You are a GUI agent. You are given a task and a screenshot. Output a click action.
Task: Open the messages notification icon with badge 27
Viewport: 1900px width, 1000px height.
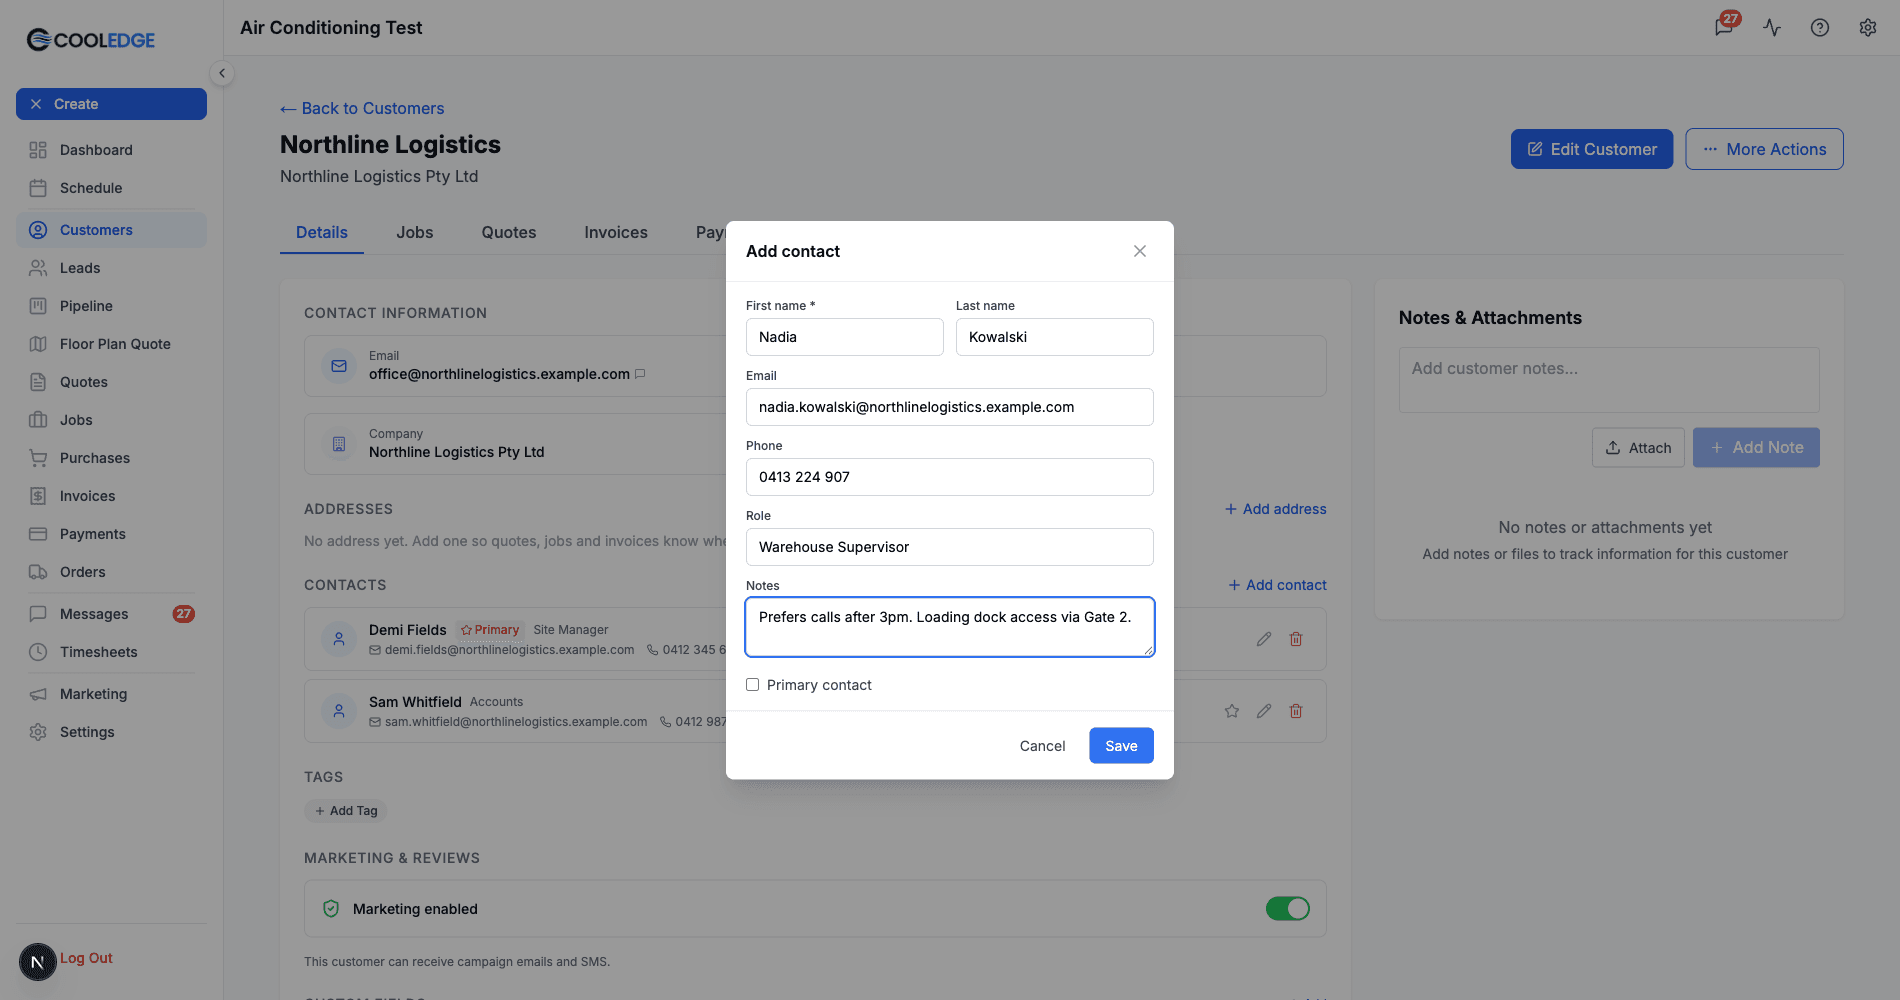tap(1725, 26)
